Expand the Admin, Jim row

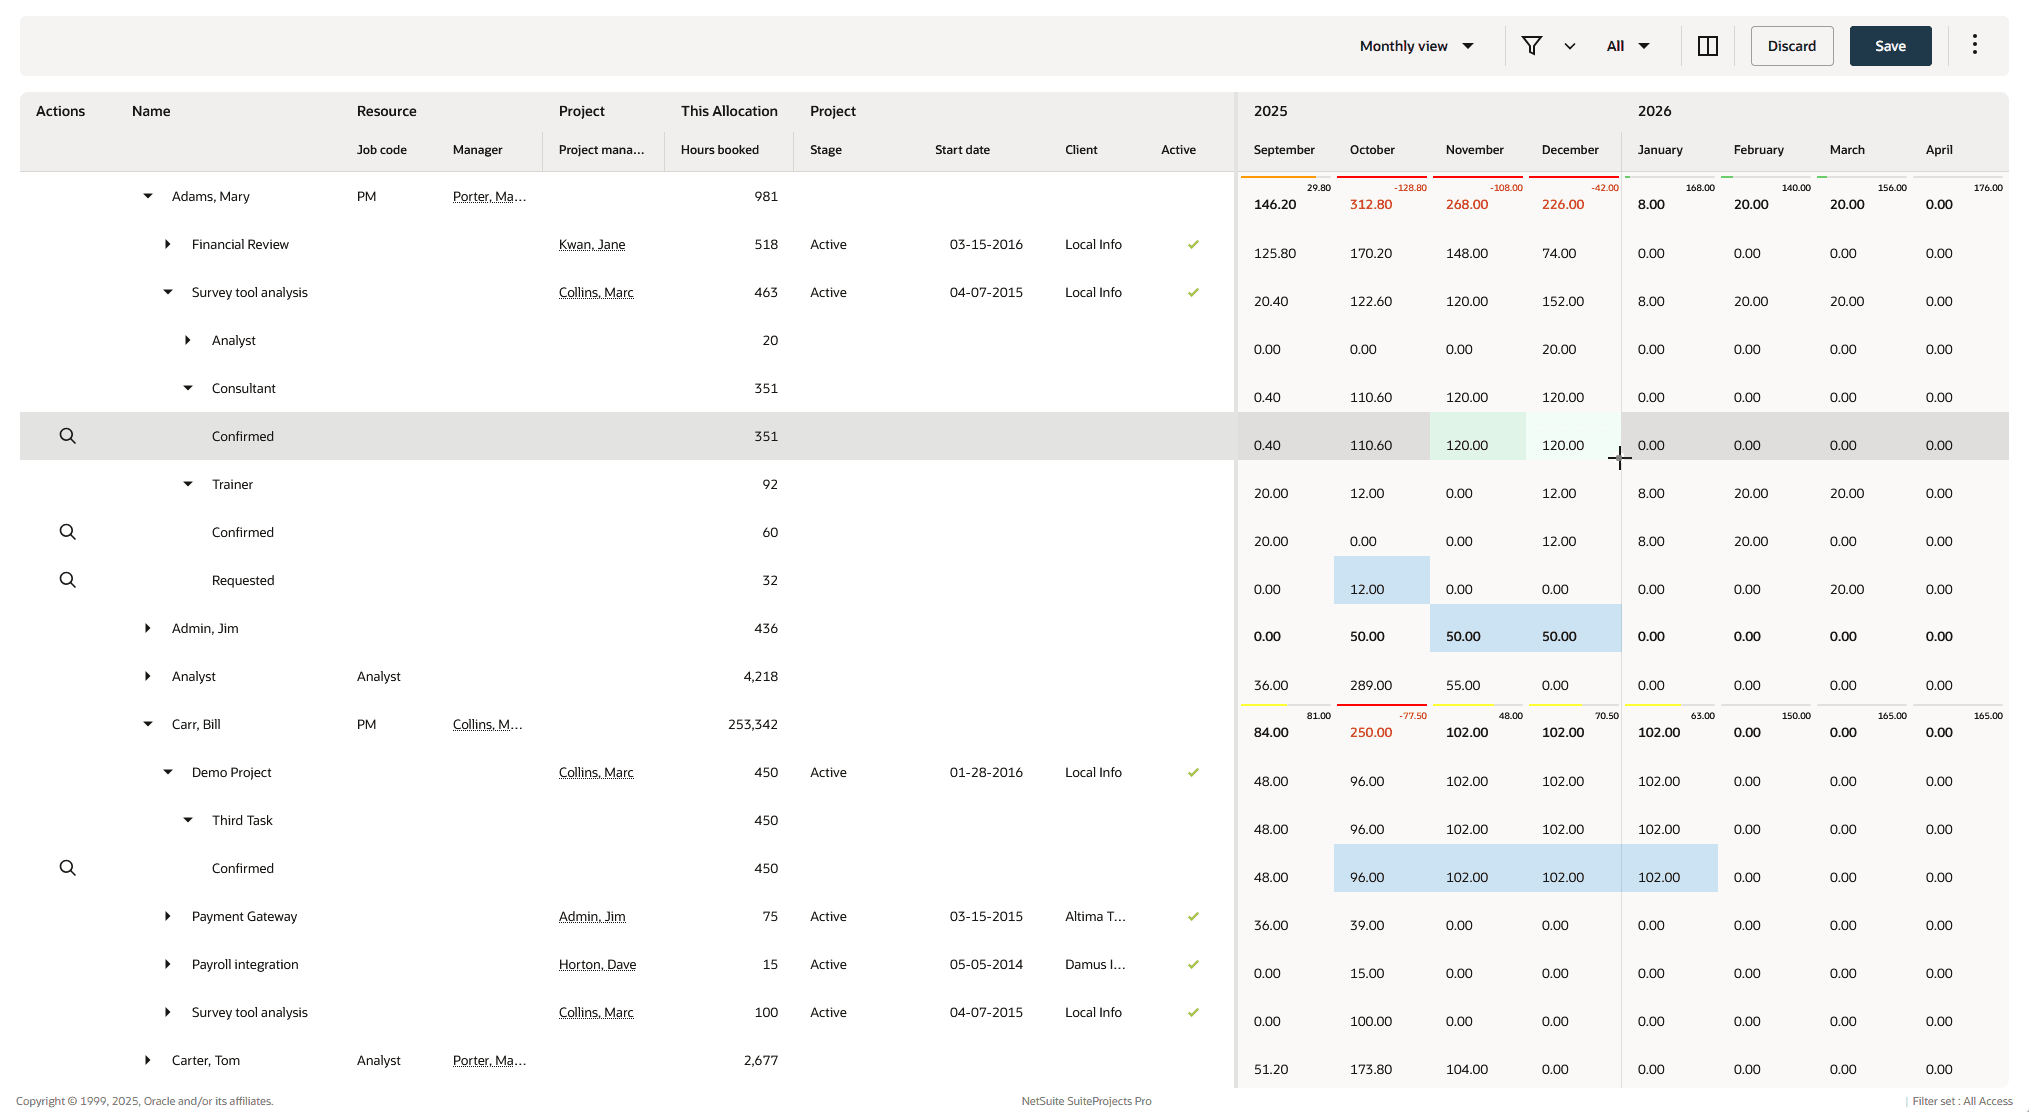coord(148,629)
